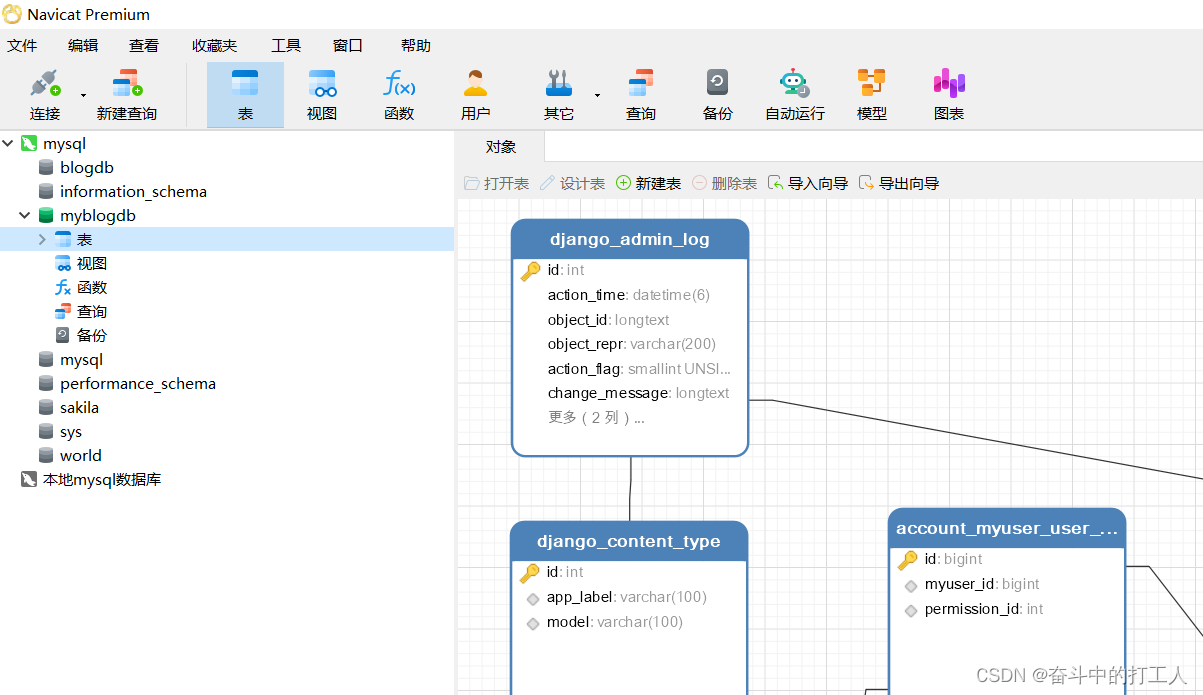Screen dimensions: 1203x695
Task: Open the 用户 (Users) manager
Action: click(475, 94)
